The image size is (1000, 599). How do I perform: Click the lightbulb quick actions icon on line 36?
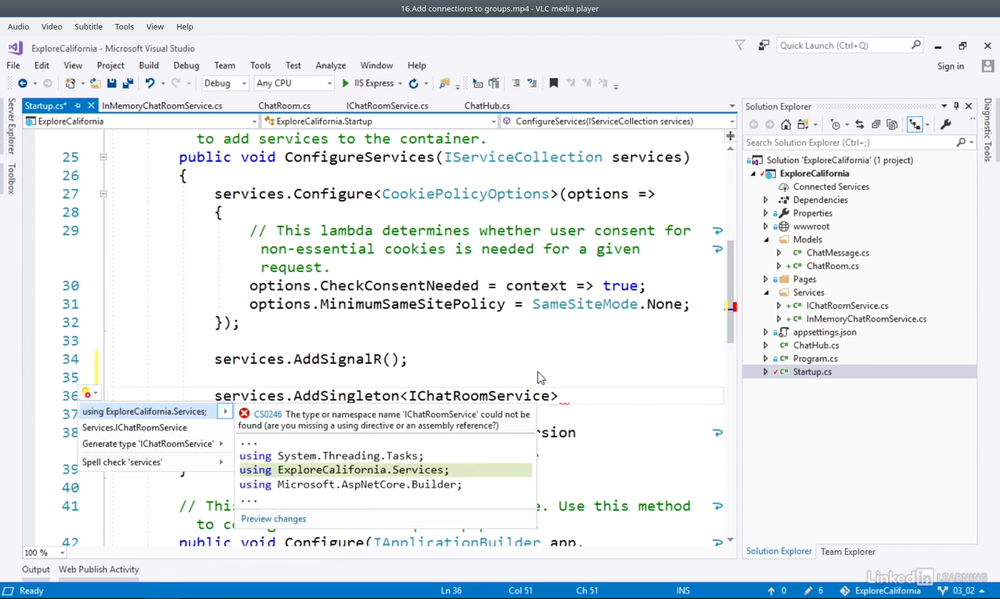(87, 394)
